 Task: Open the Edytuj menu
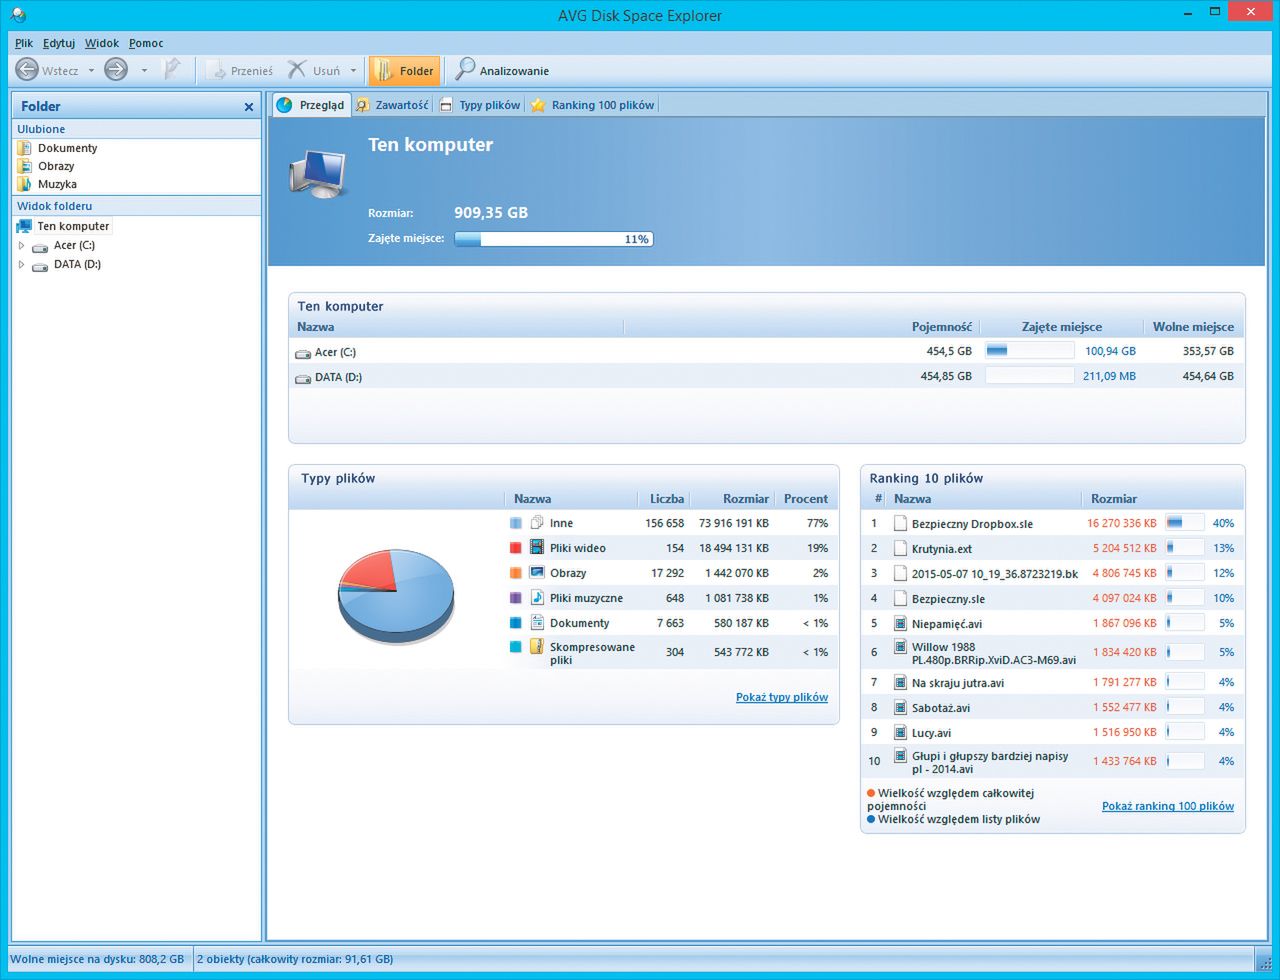click(x=59, y=43)
